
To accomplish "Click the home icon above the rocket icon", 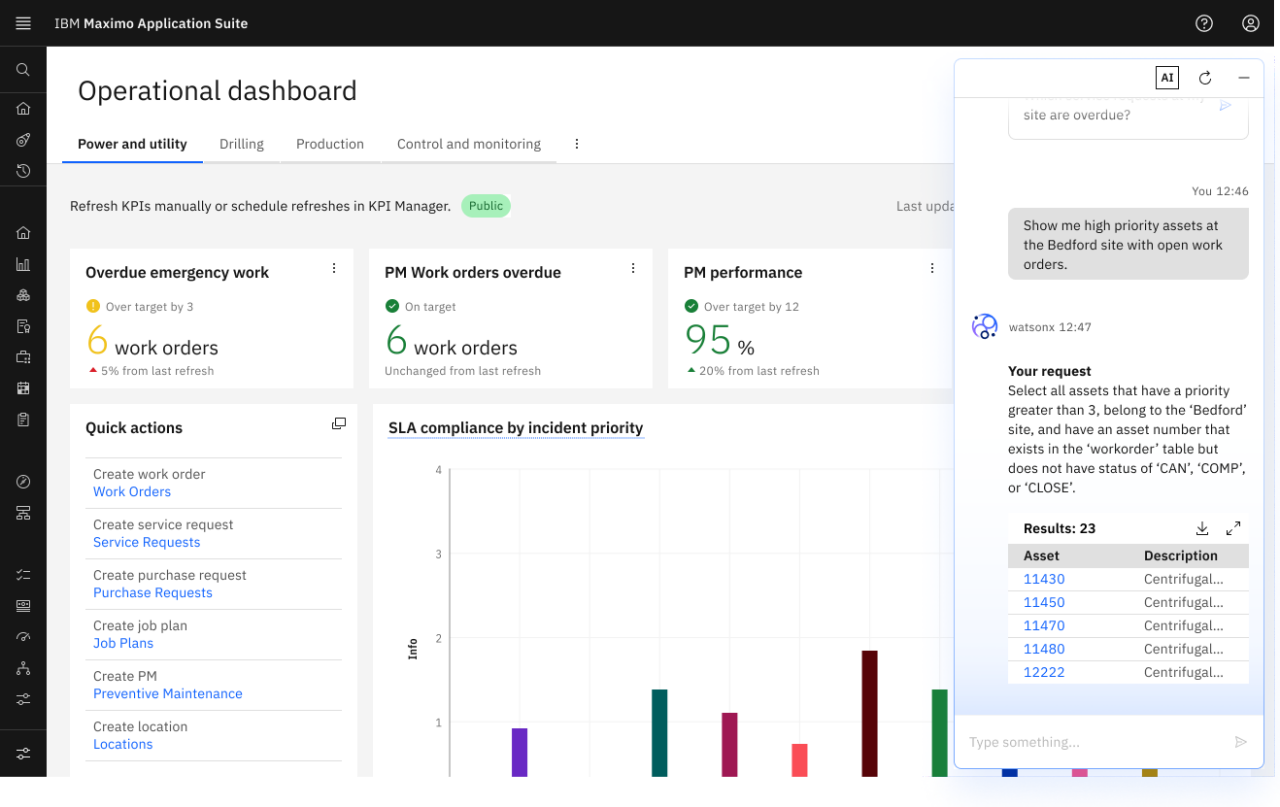I will click(x=23, y=109).
